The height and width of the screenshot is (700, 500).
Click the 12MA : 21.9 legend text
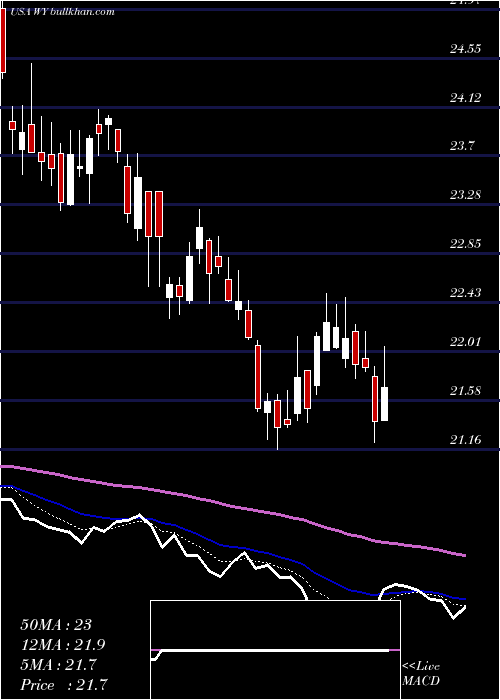(x=63, y=645)
